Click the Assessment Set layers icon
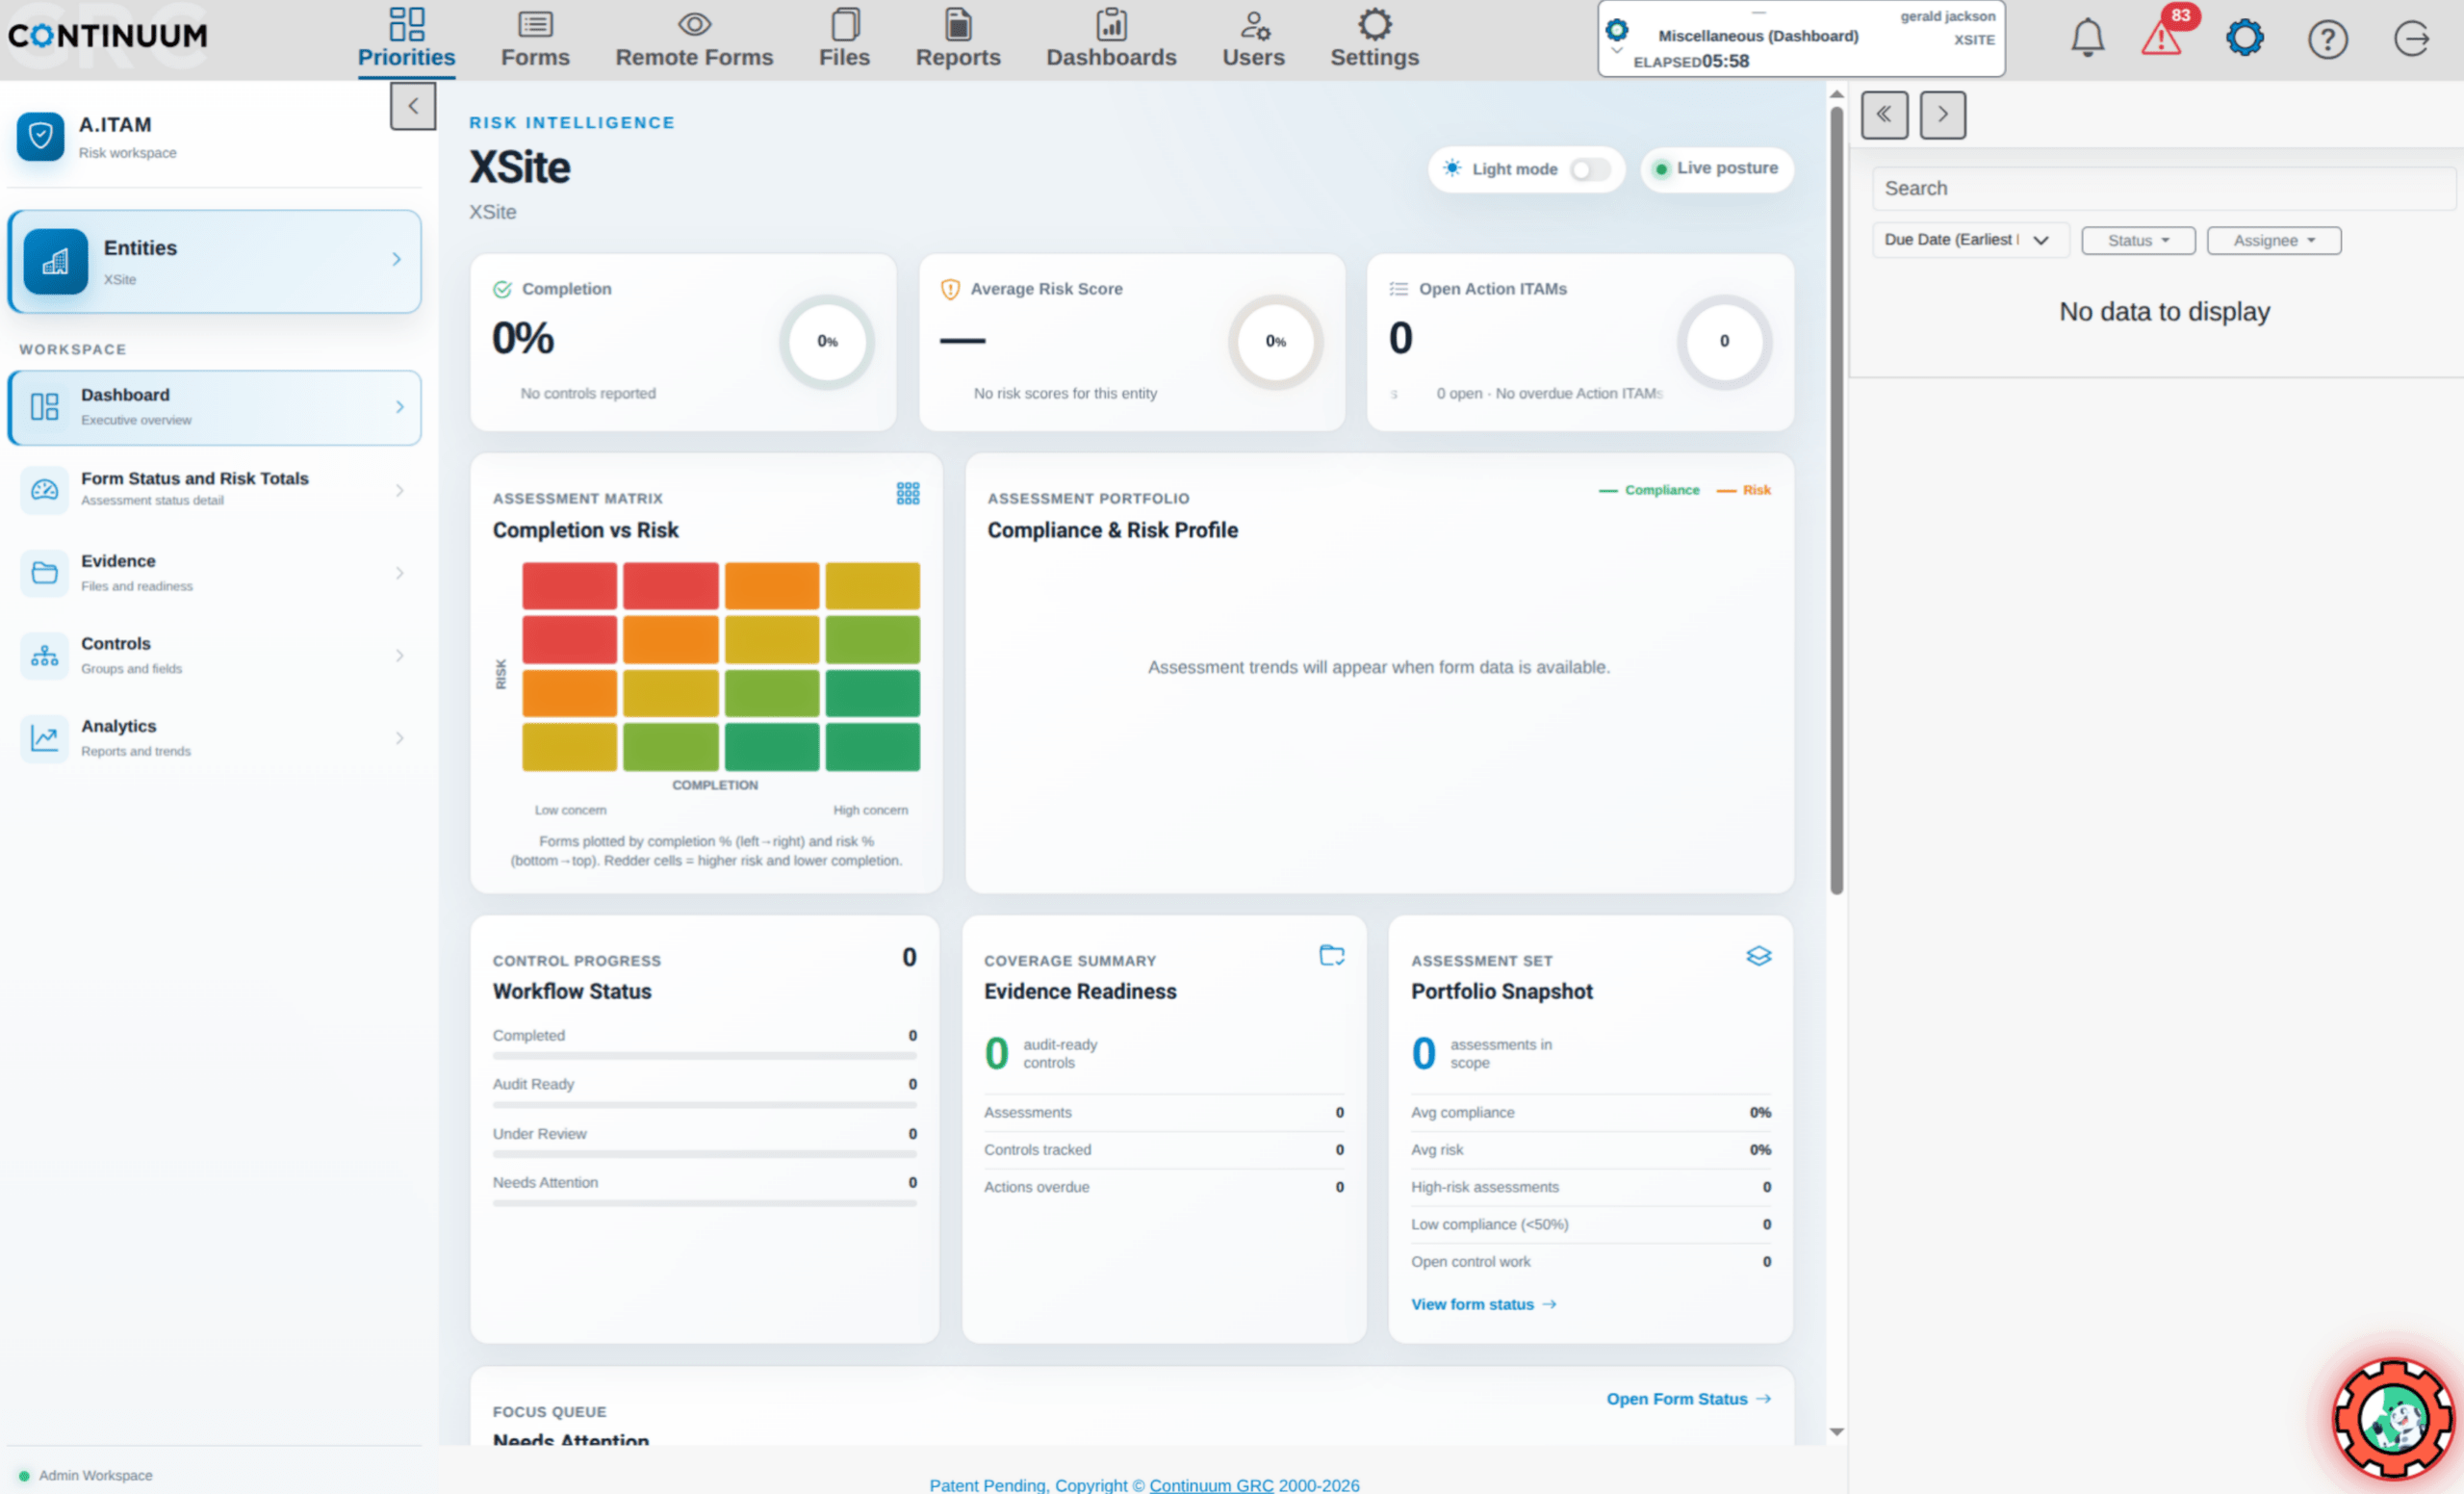The width and height of the screenshot is (2464, 1494). (x=1758, y=956)
